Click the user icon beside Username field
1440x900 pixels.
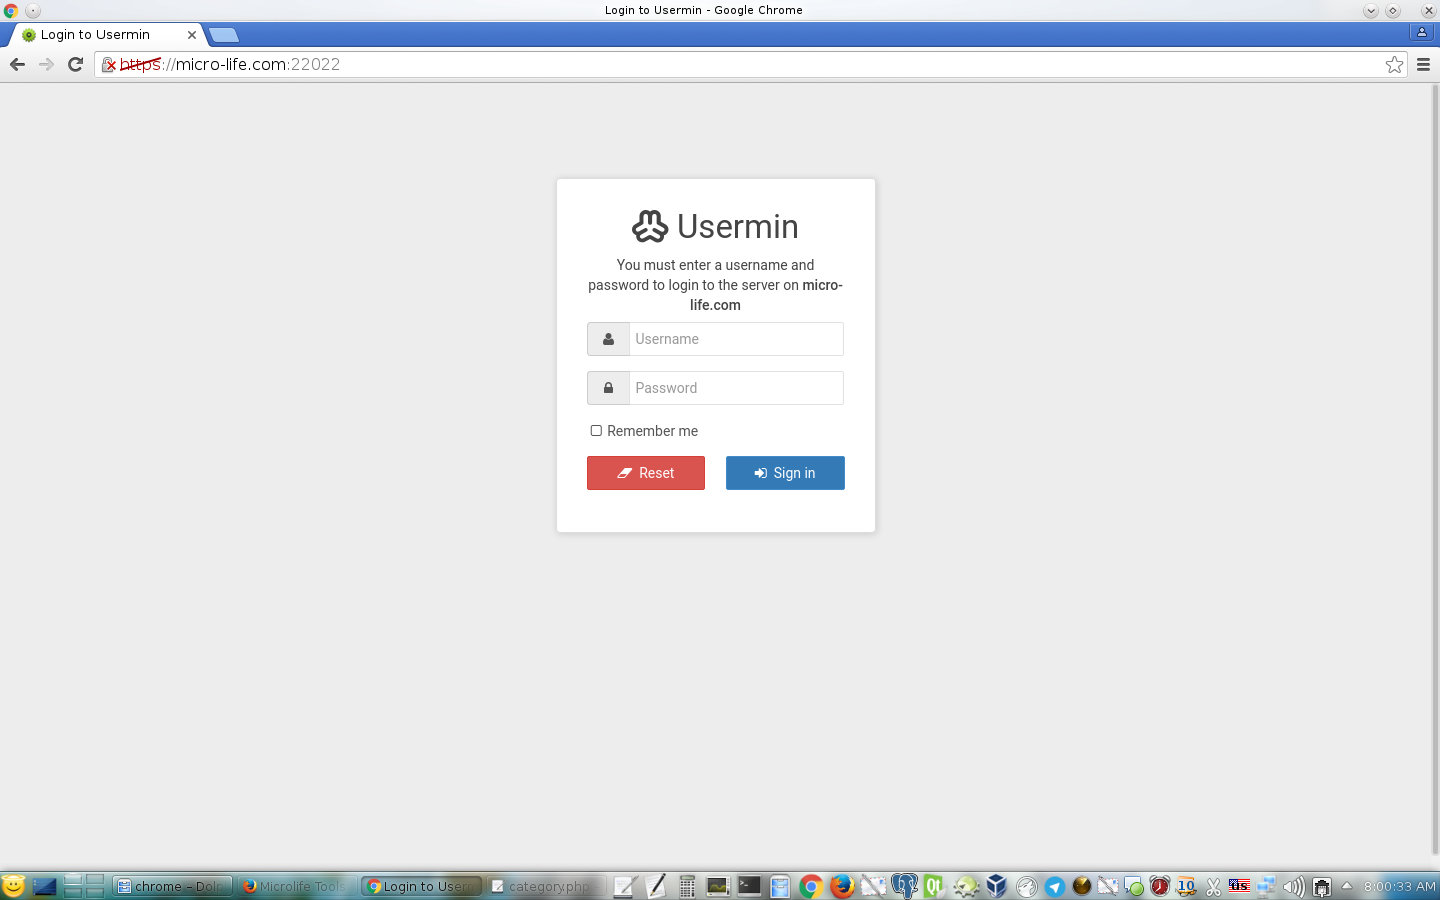(x=608, y=339)
